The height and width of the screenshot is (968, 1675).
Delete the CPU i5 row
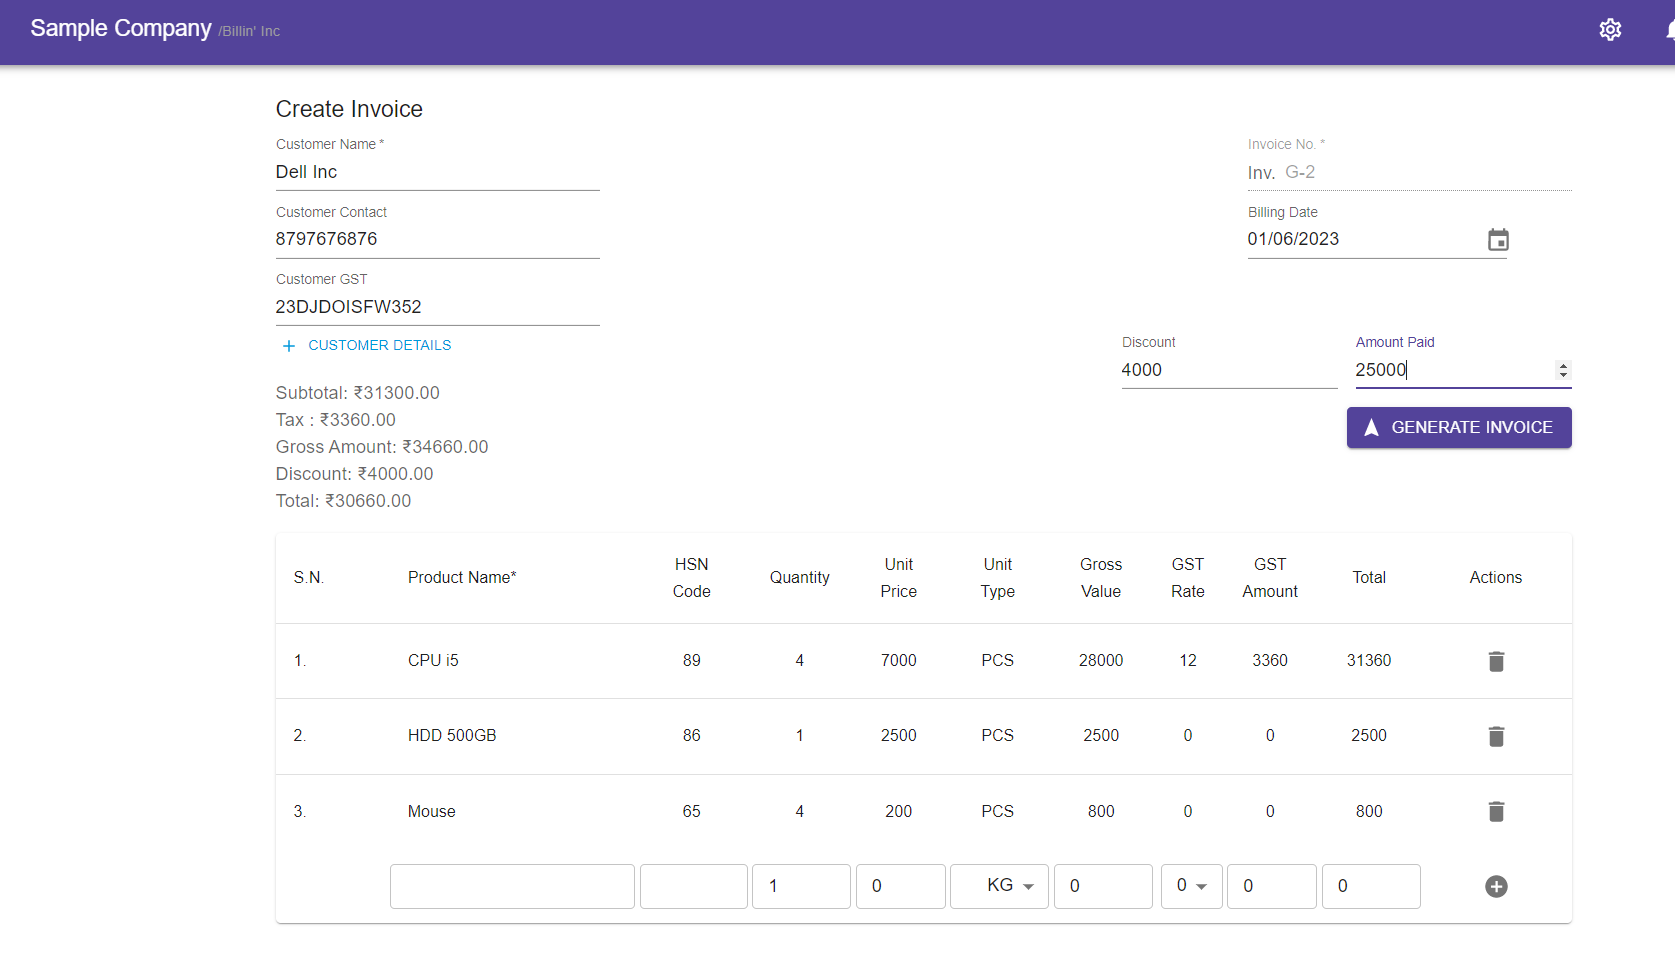(1495, 661)
